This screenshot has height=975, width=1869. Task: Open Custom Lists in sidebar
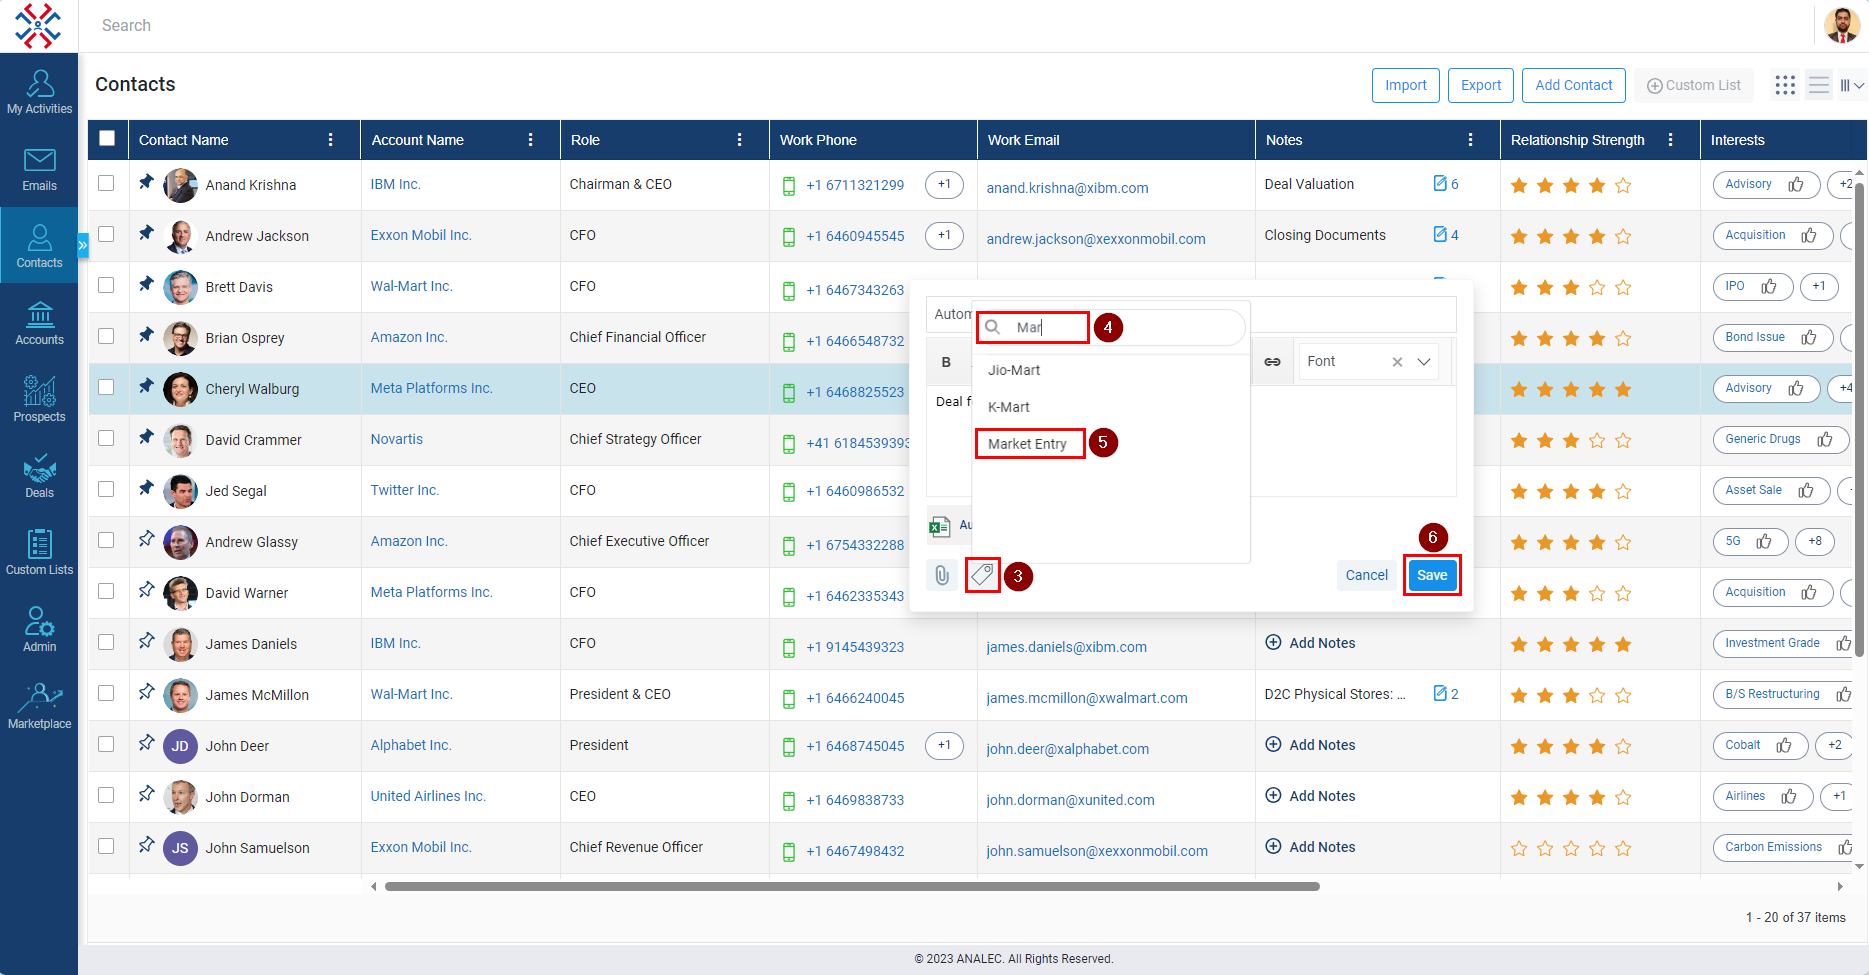point(39,553)
